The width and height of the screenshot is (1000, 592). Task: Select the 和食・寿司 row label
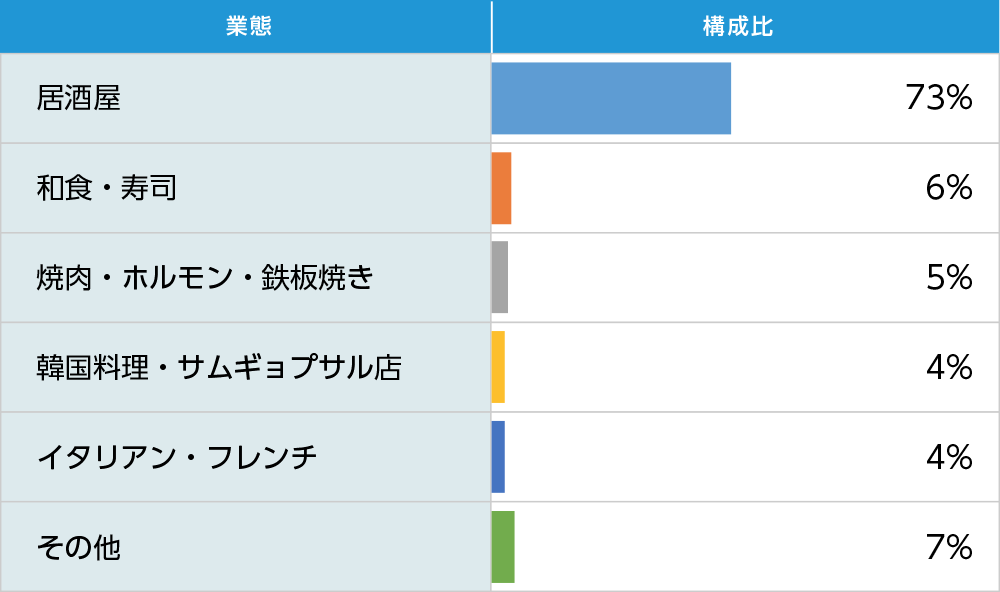(x=107, y=188)
